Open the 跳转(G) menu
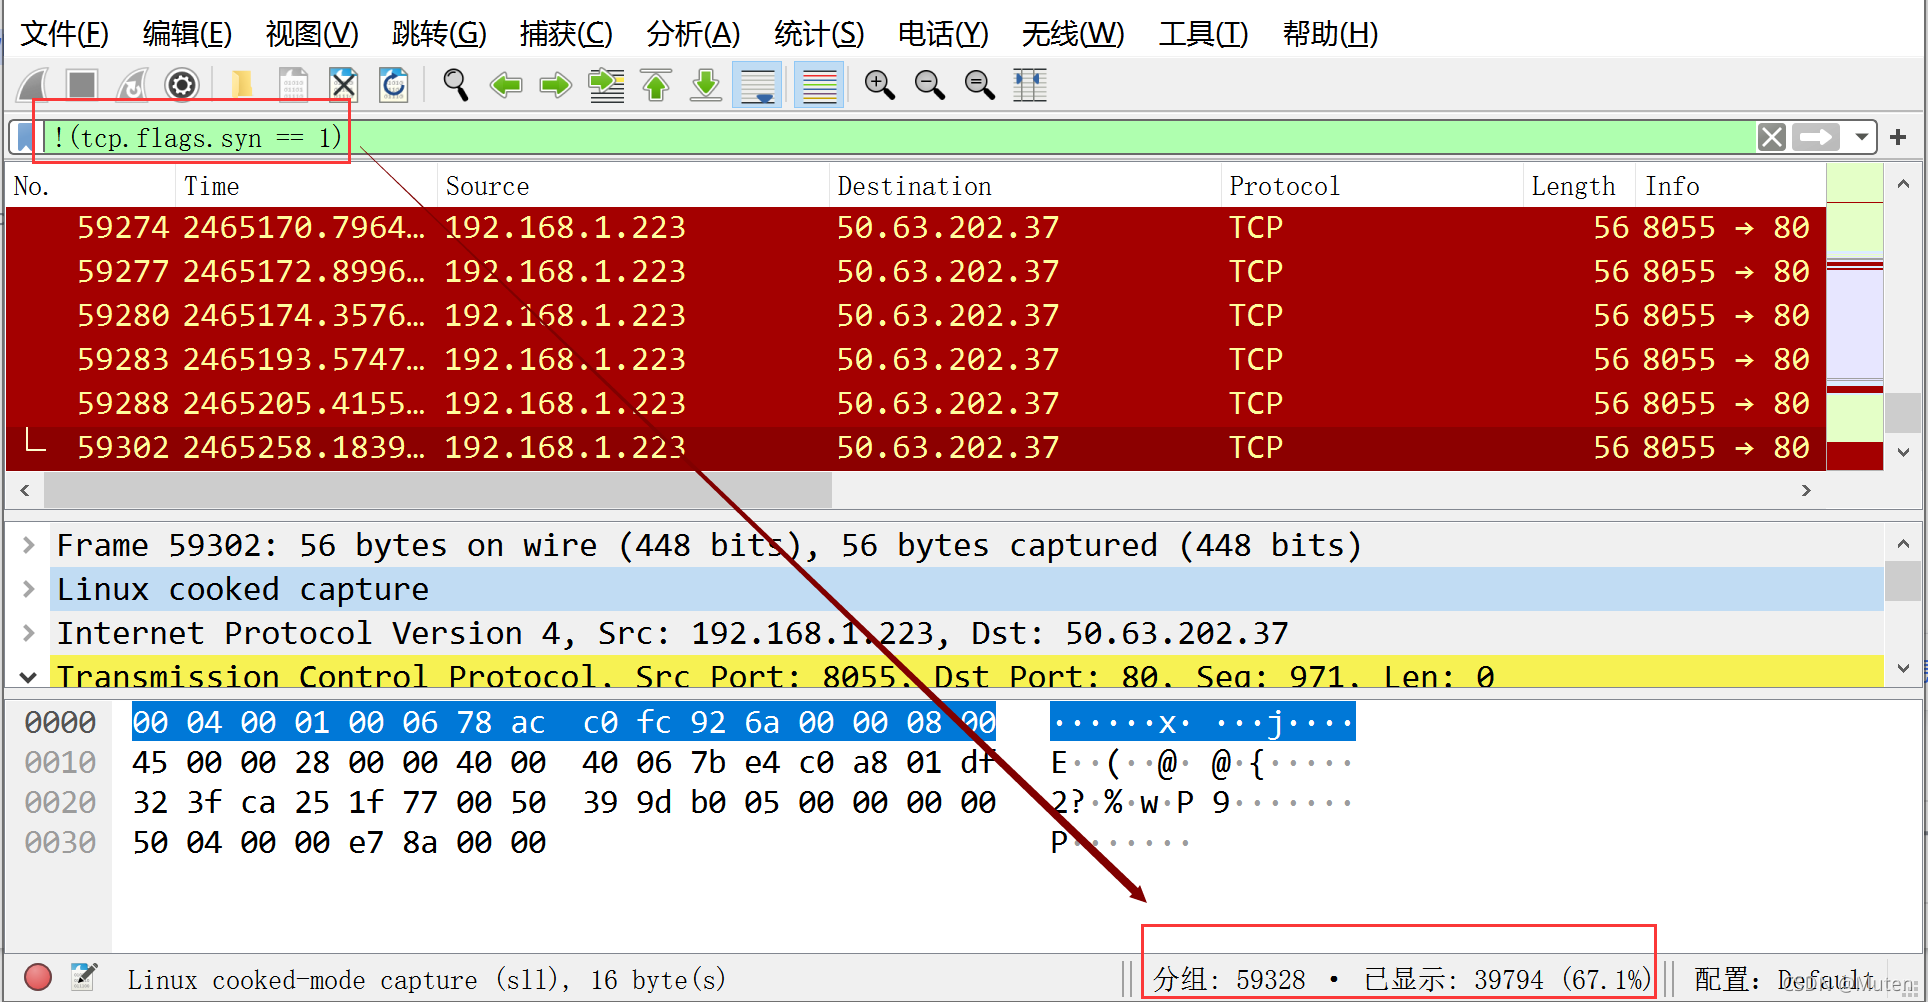1928x1002 pixels. pos(439,34)
